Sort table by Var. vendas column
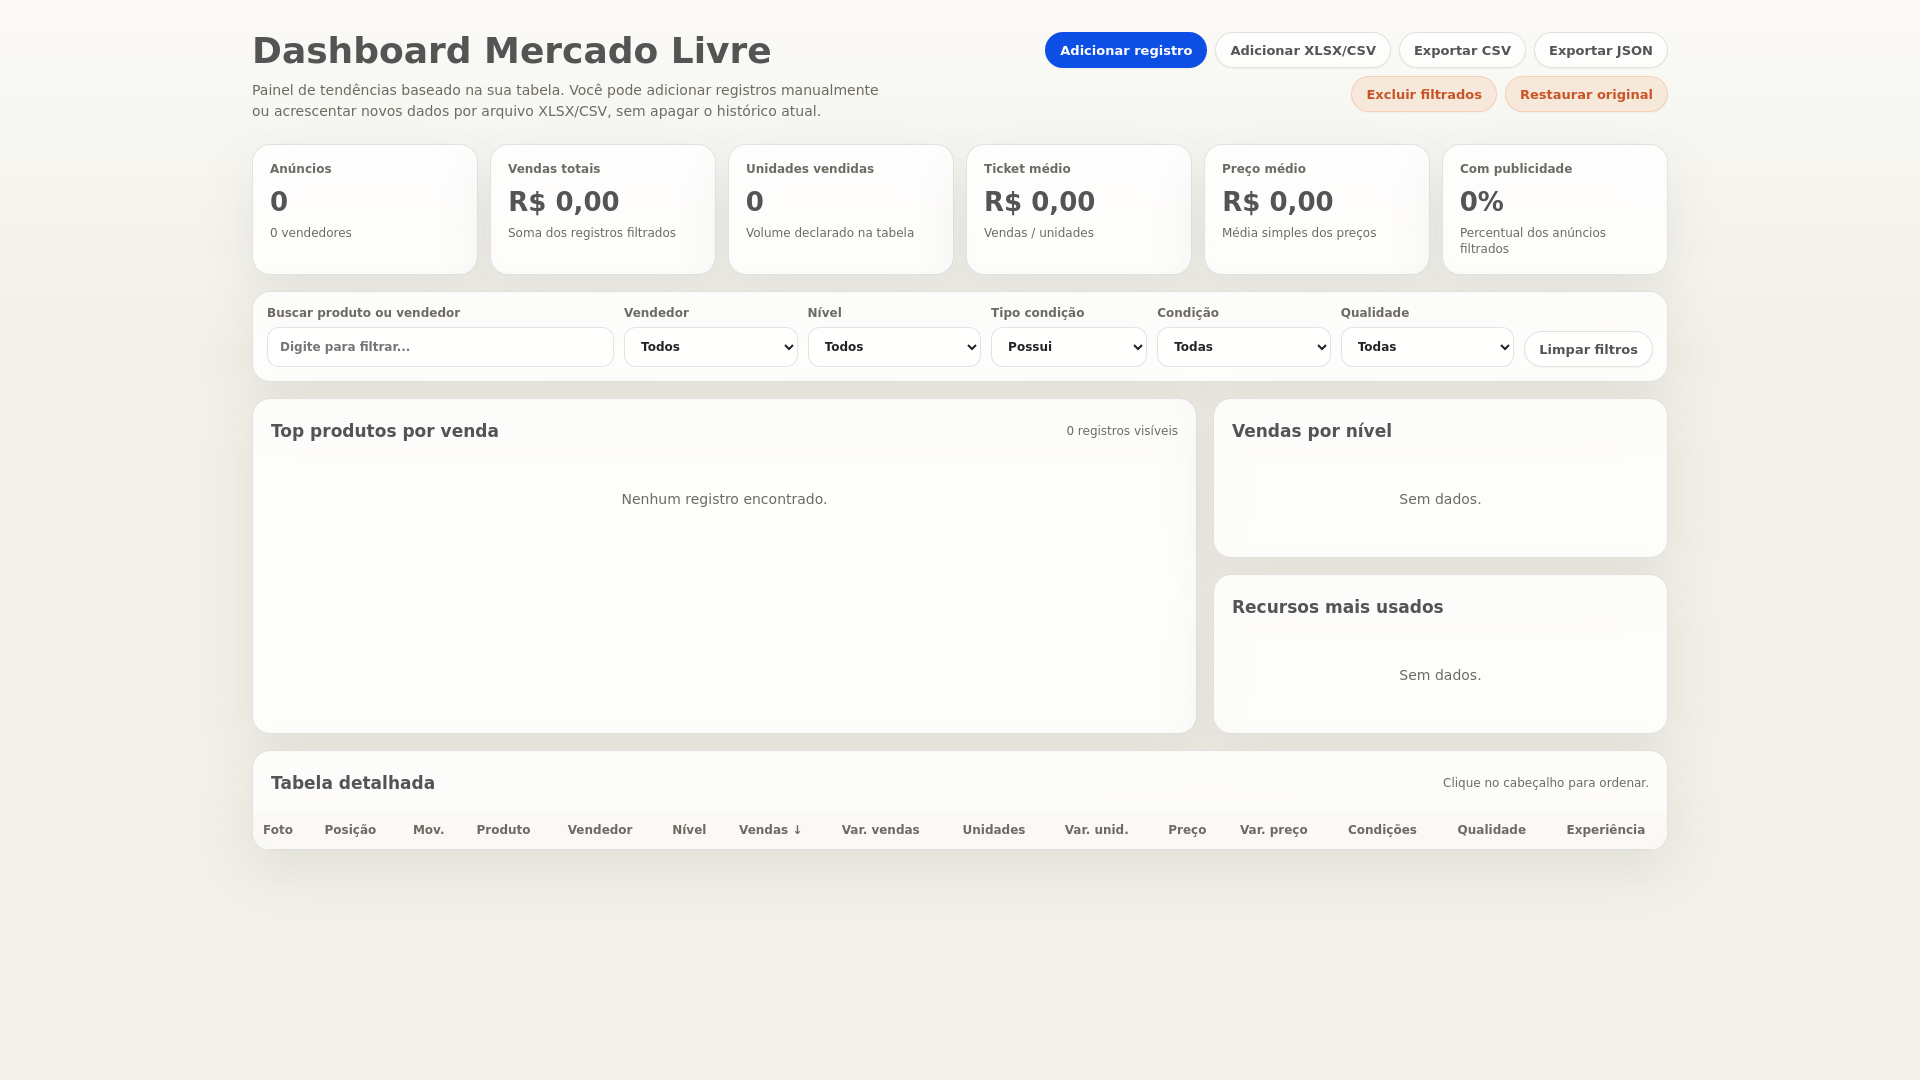Screen dimensions: 1920x1080 880,830
